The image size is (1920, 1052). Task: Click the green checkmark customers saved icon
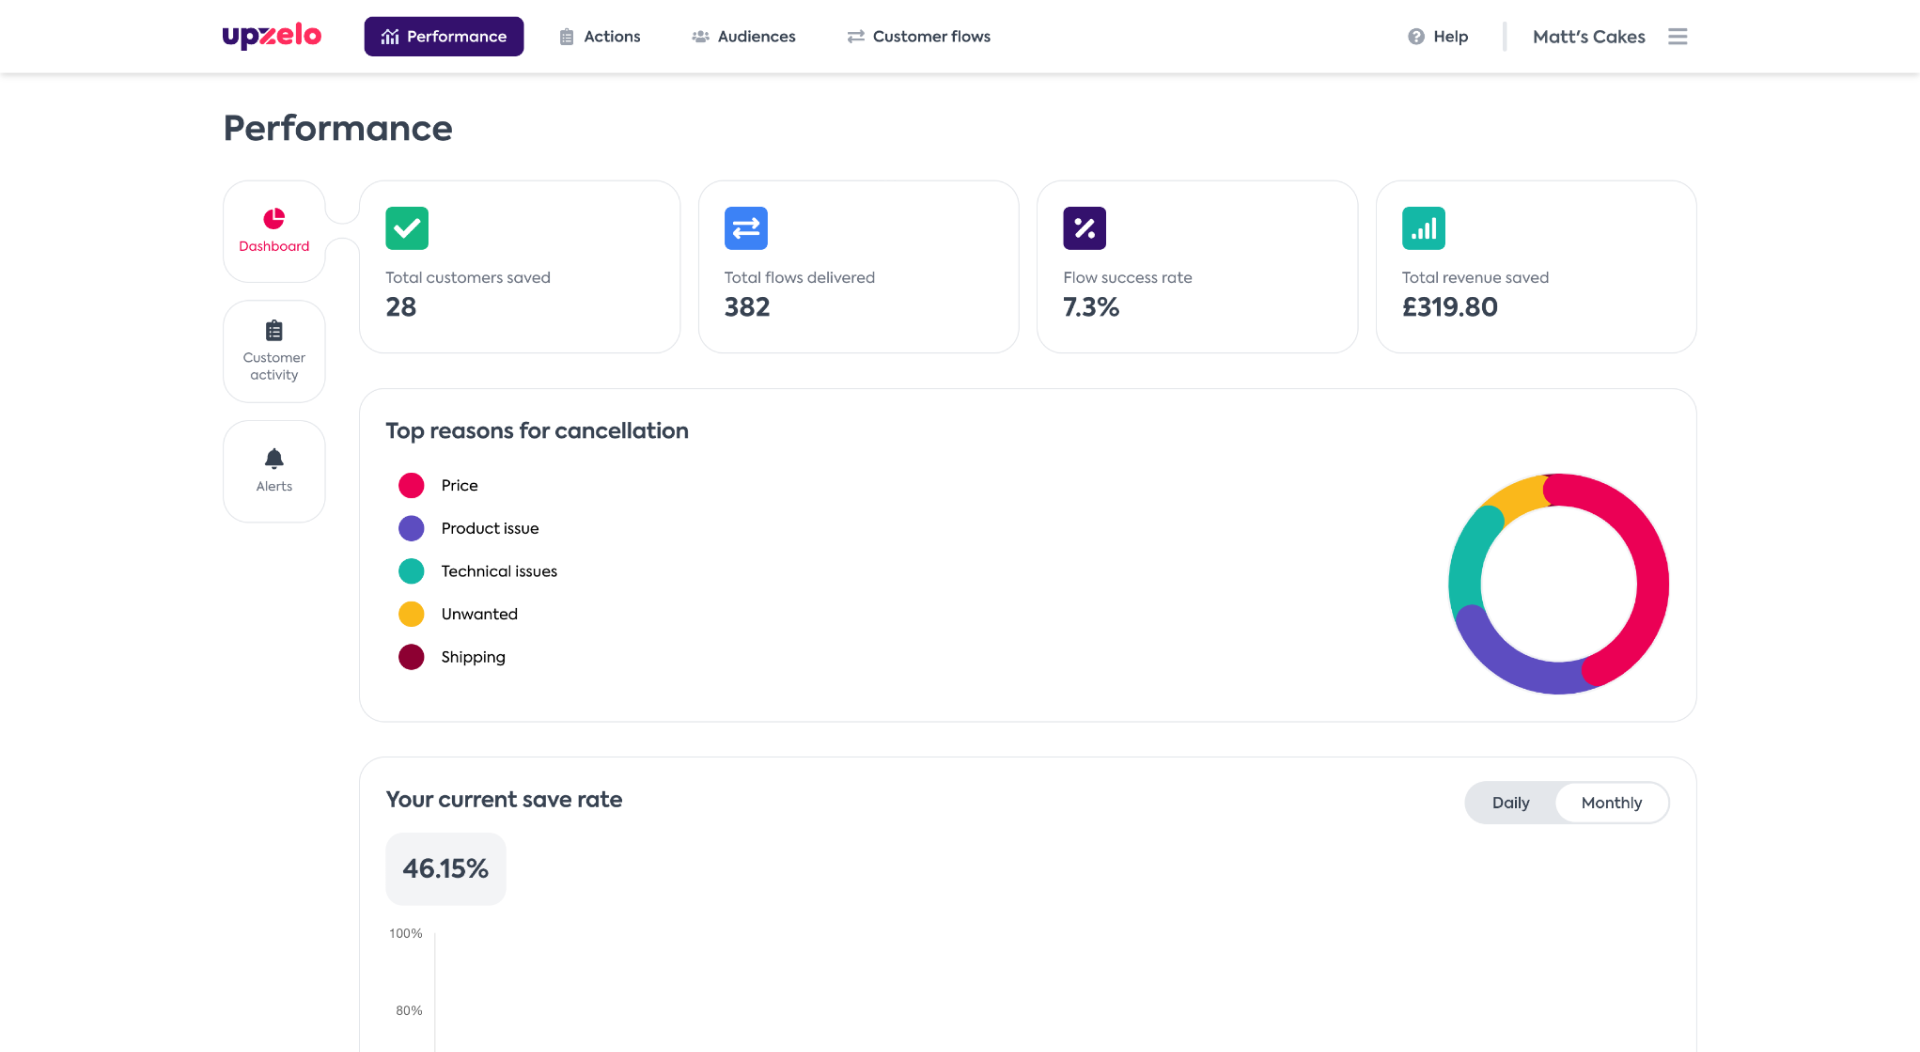tap(407, 228)
